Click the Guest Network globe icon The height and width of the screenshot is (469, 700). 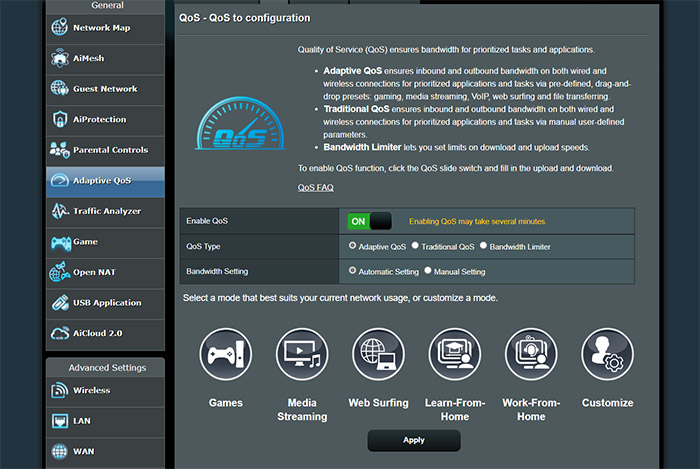coord(59,88)
